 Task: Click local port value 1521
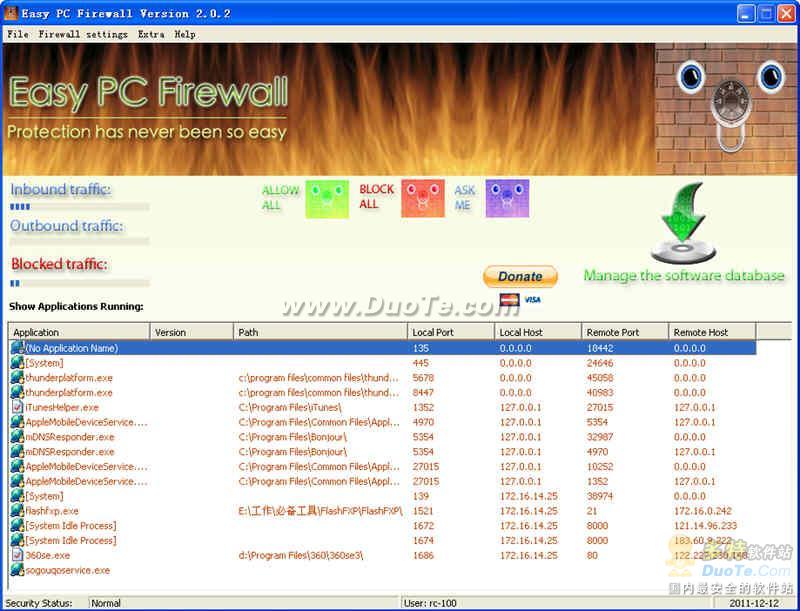pyautogui.click(x=423, y=511)
